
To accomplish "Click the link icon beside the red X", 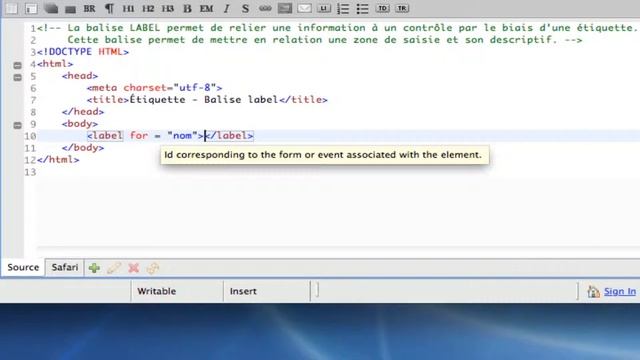I will pos(153,268).
